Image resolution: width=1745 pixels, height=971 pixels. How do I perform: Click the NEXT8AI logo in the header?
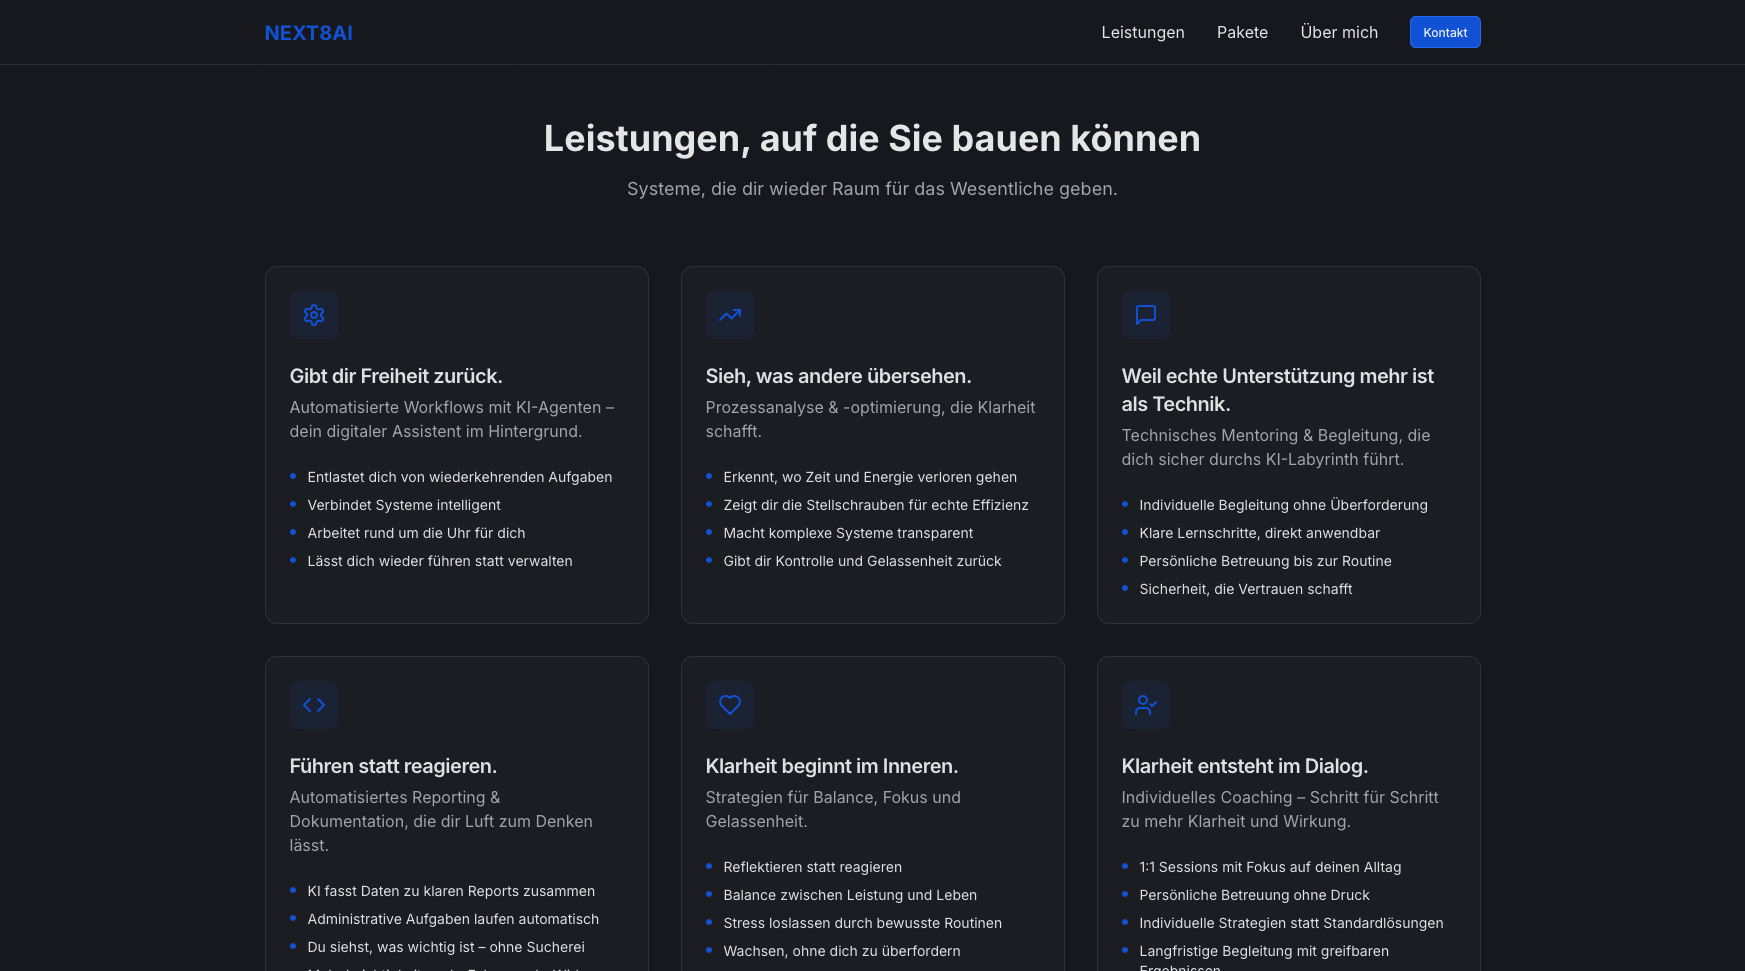[307, 32]
